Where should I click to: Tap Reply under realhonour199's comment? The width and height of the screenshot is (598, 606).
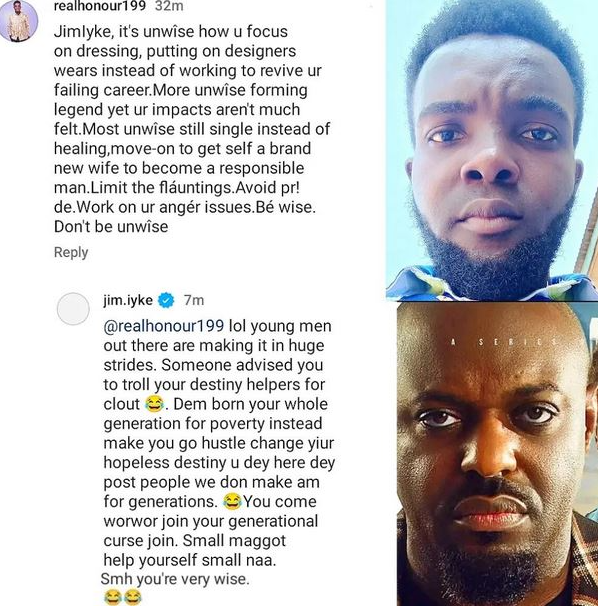(71, 252)
